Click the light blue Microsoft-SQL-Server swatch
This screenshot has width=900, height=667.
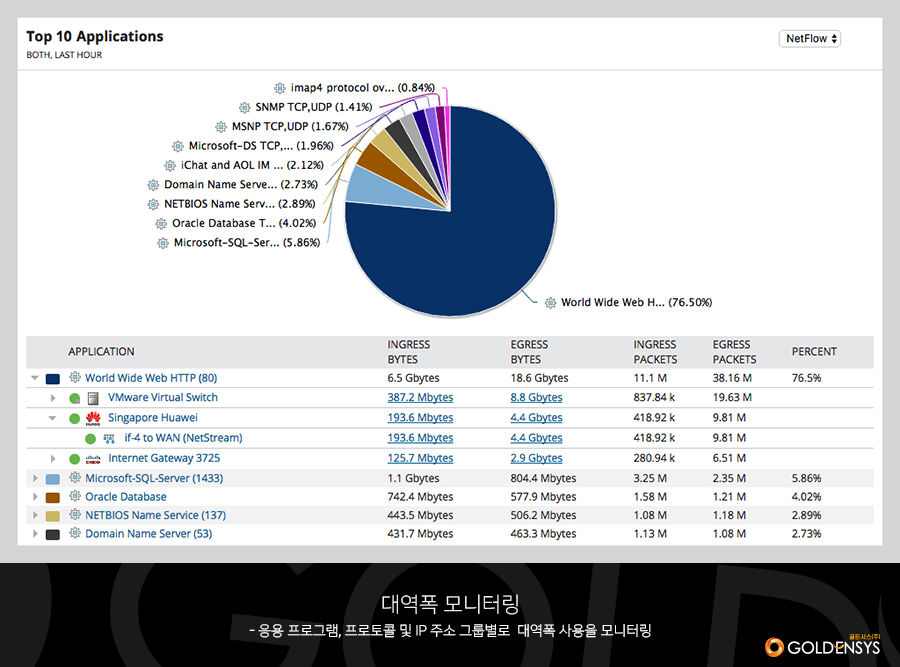tap(53, 479)
